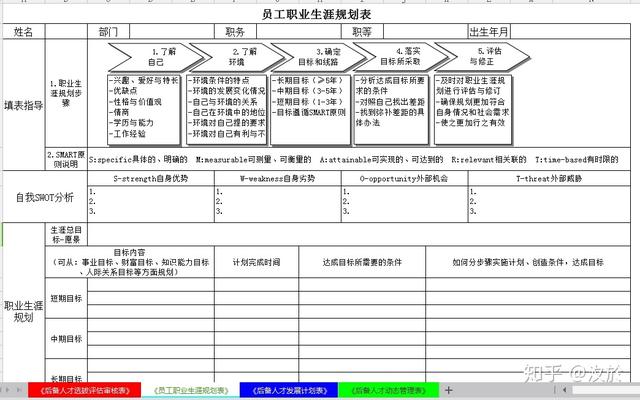Screen dimensions: 640x400
Task: Click the numbered entry cell under W-weakness
Action: (278, 204)
